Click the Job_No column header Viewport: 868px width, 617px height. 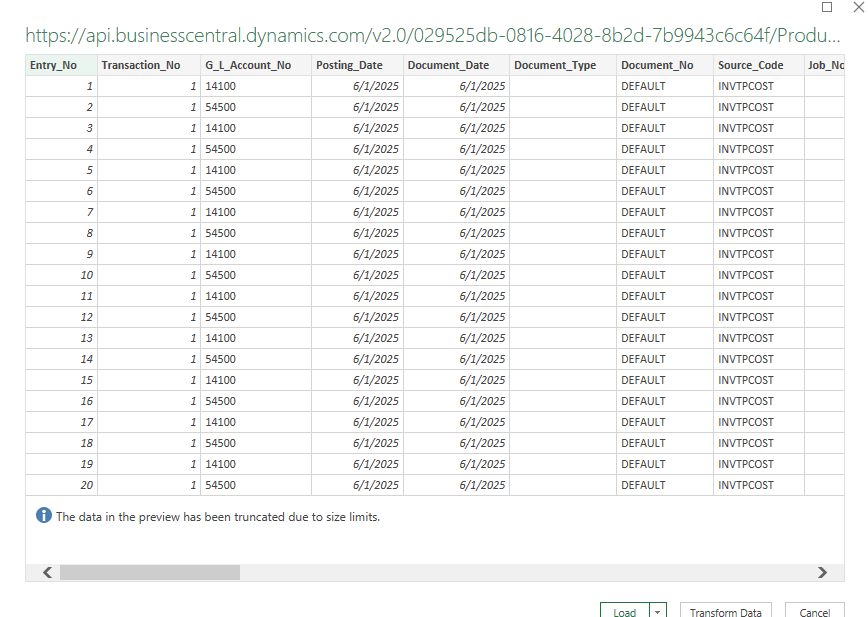[824, 65]
